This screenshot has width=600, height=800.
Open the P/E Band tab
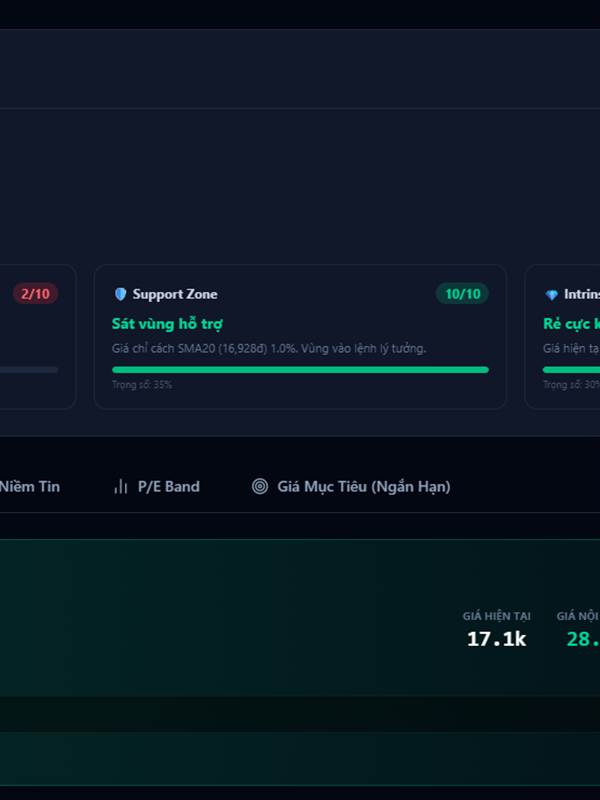coord(157,487)
